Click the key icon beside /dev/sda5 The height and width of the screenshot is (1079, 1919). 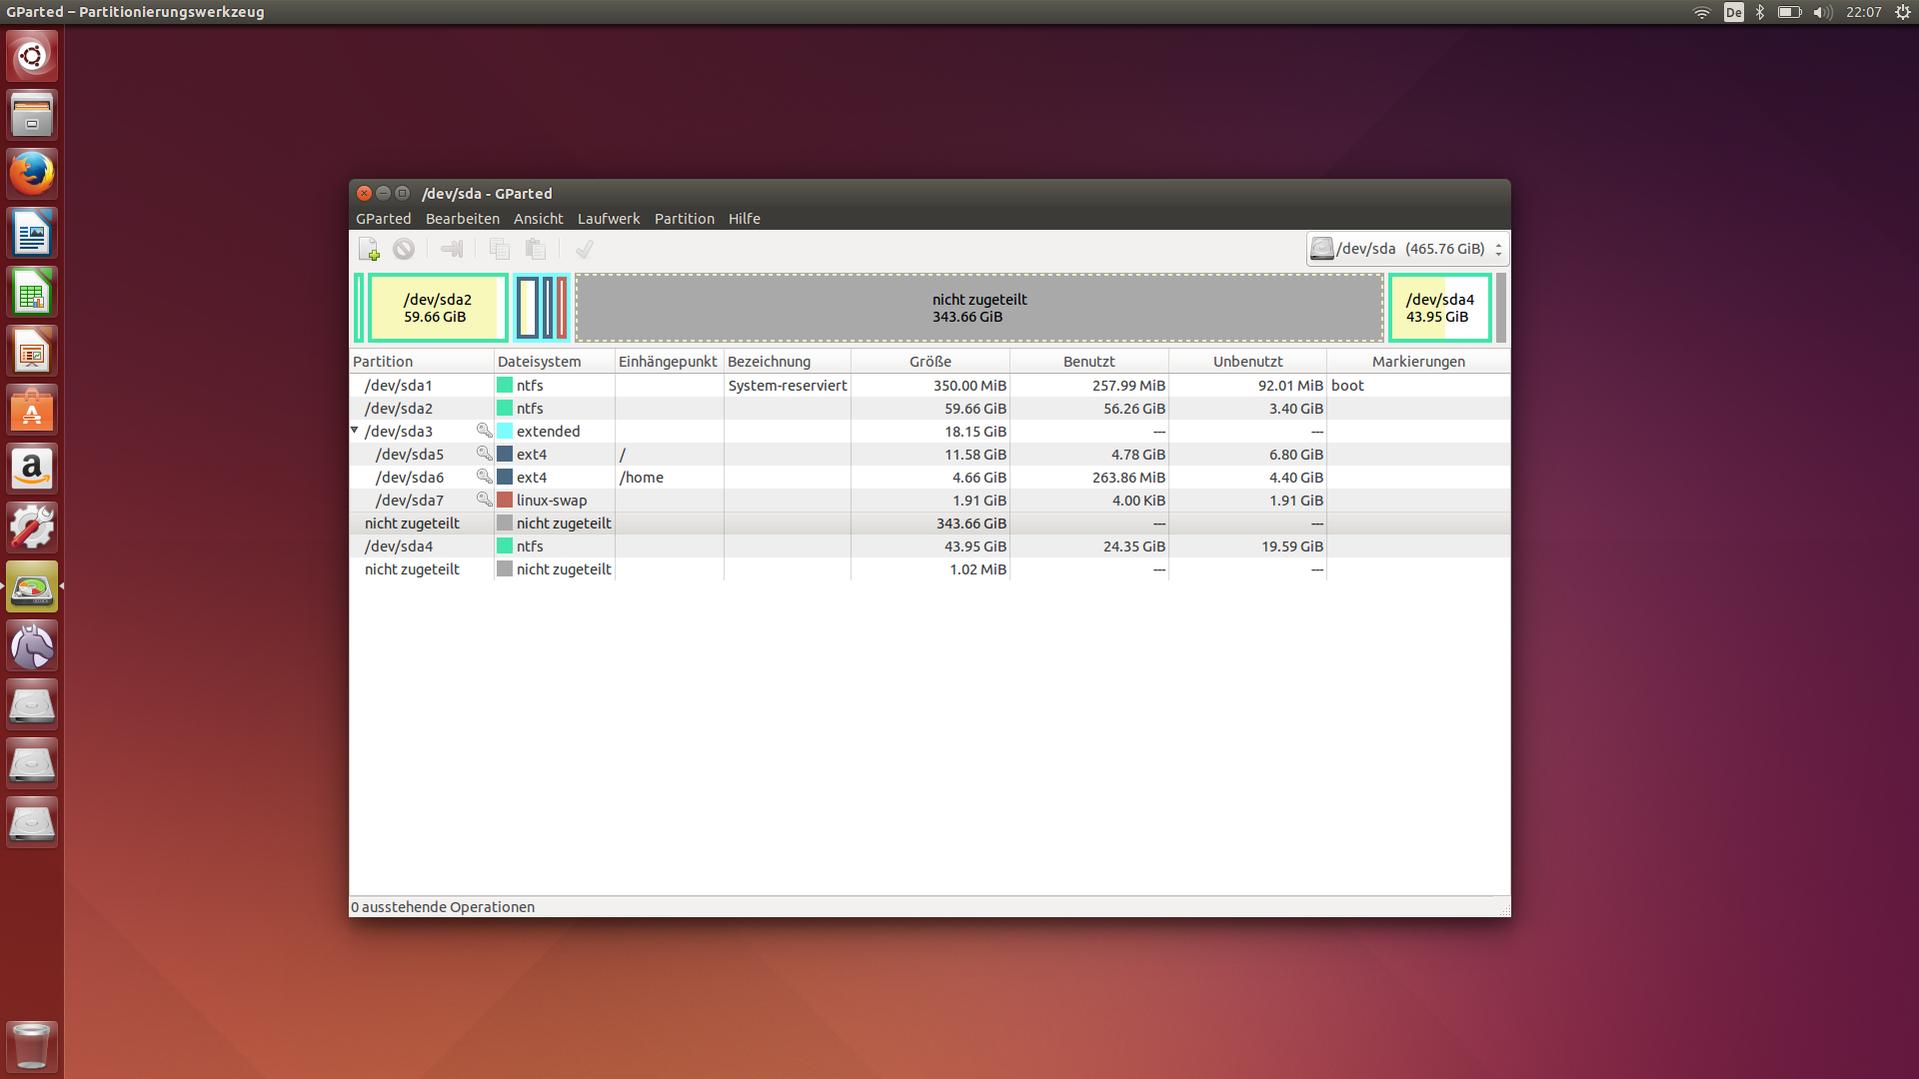484,454
